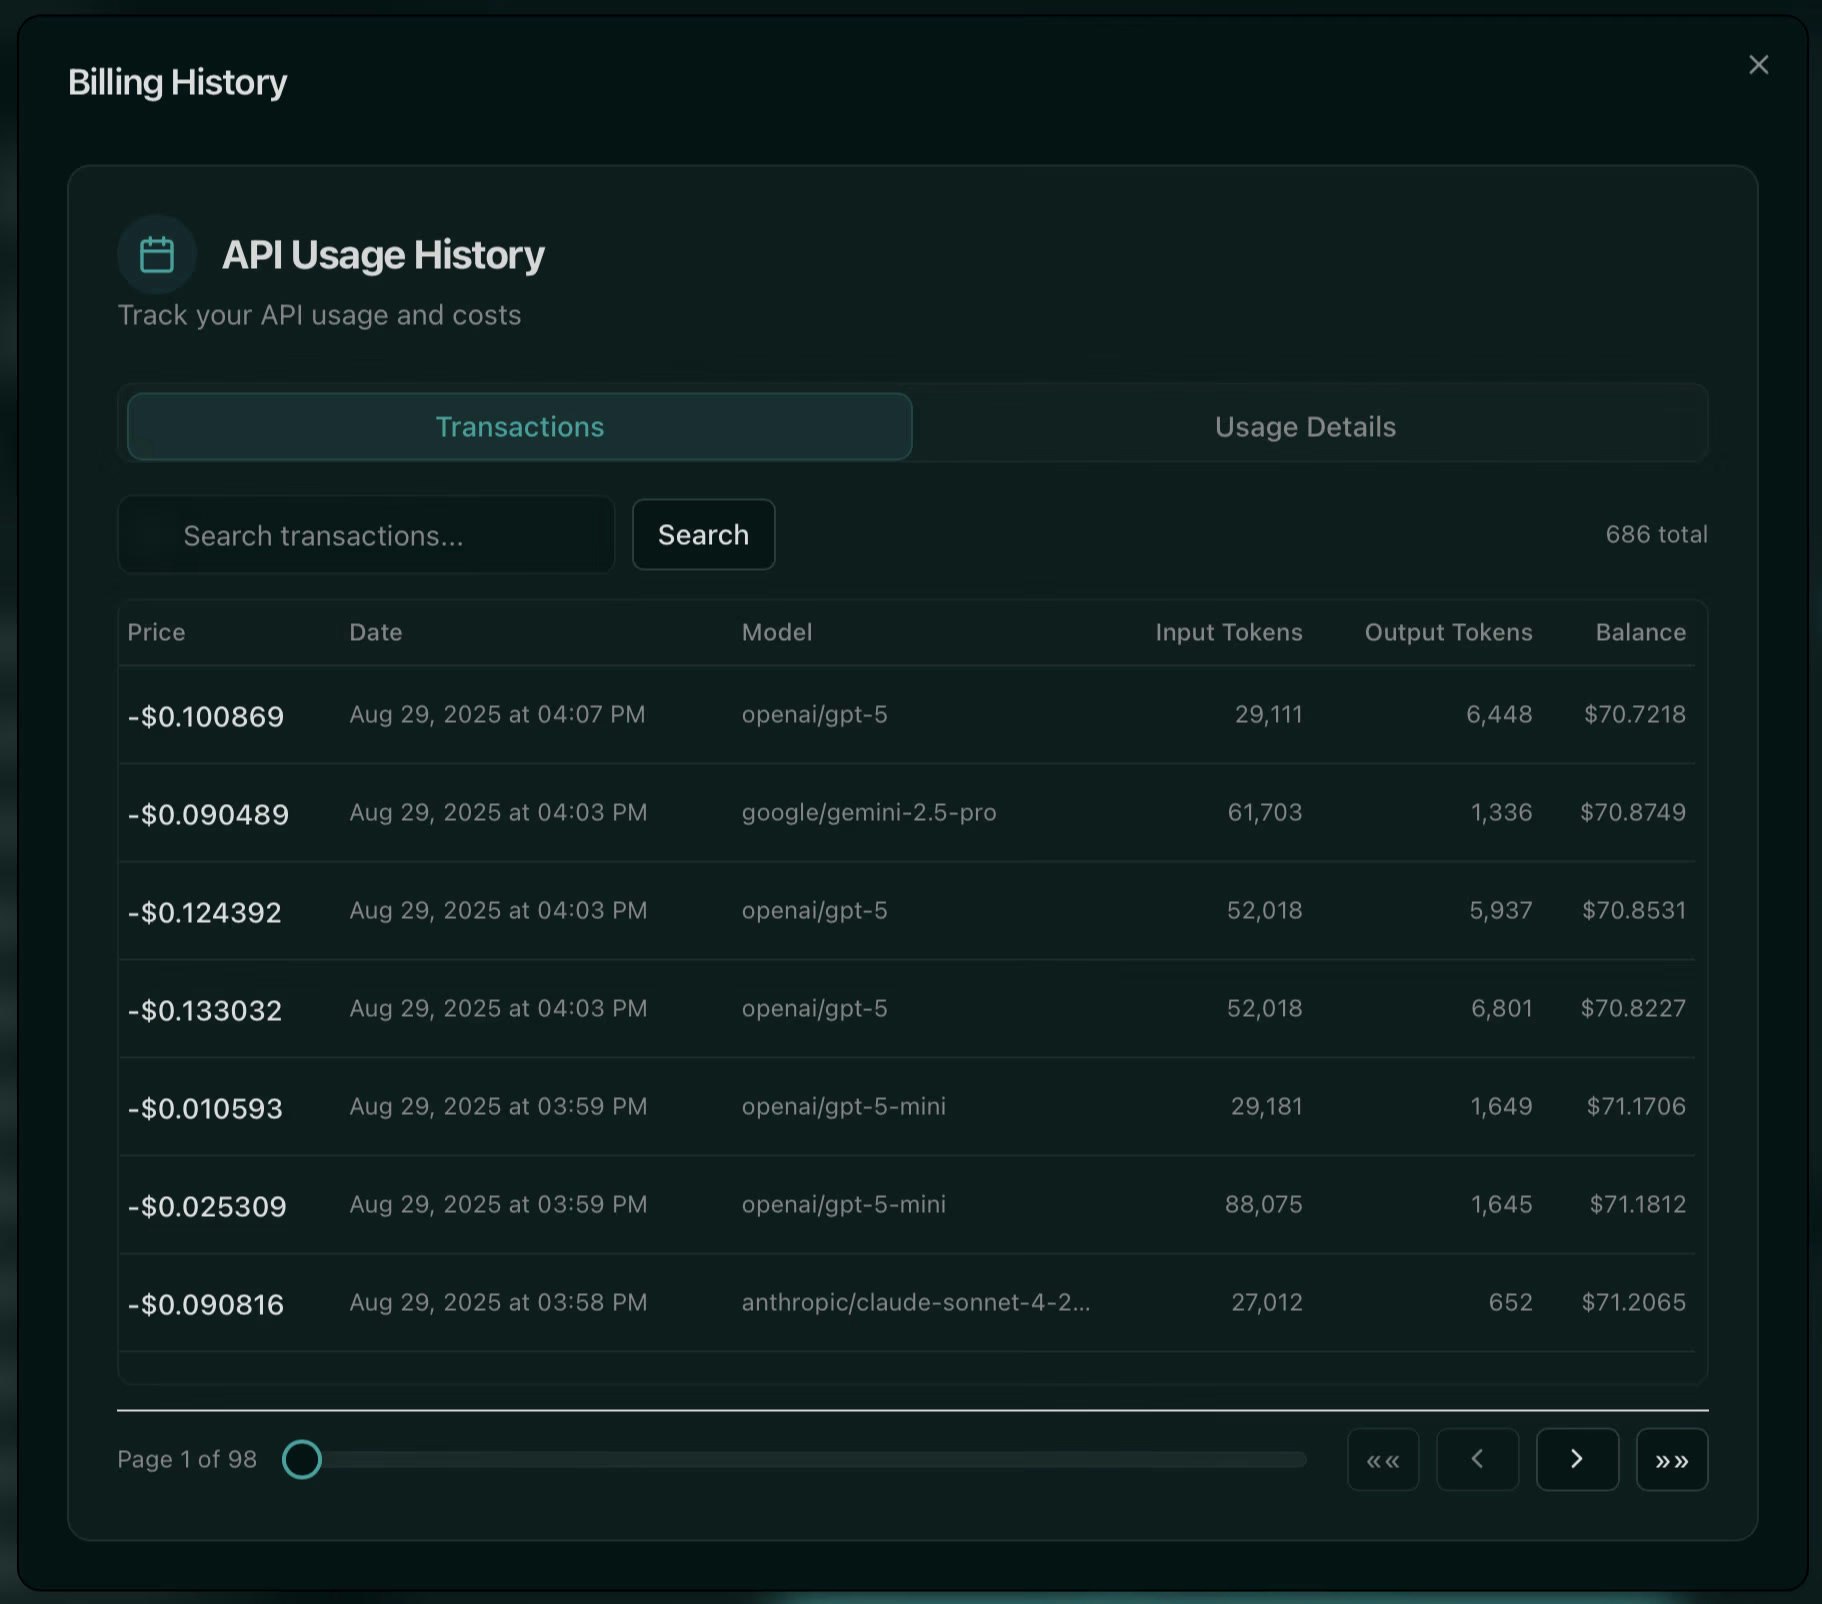The image size is (1822, 1604).
Task: Select the -$0.090489 price cell
Action: pos(208,814)
